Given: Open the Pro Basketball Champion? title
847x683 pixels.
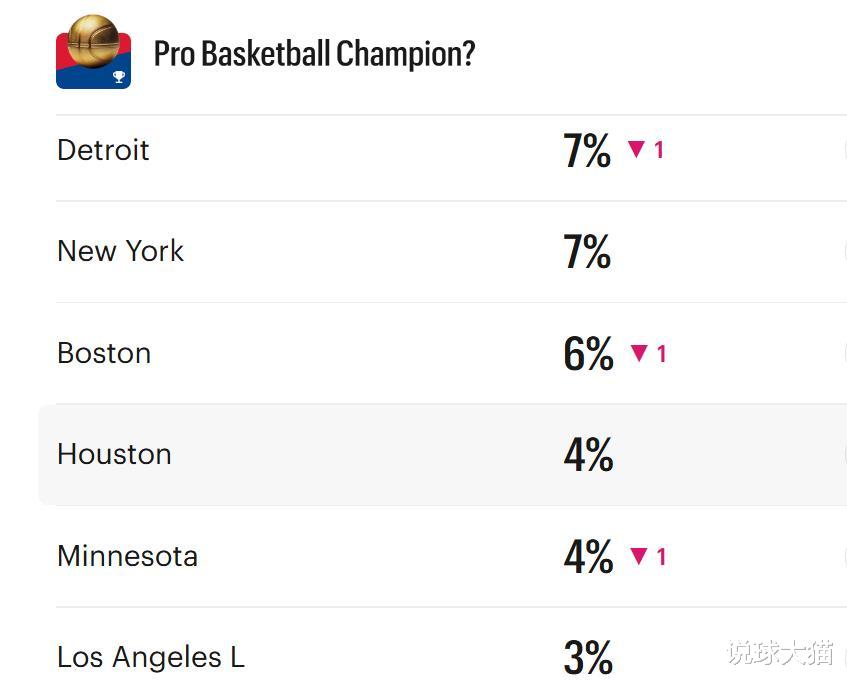Looking at the screenshot, I should coord(314,54).
